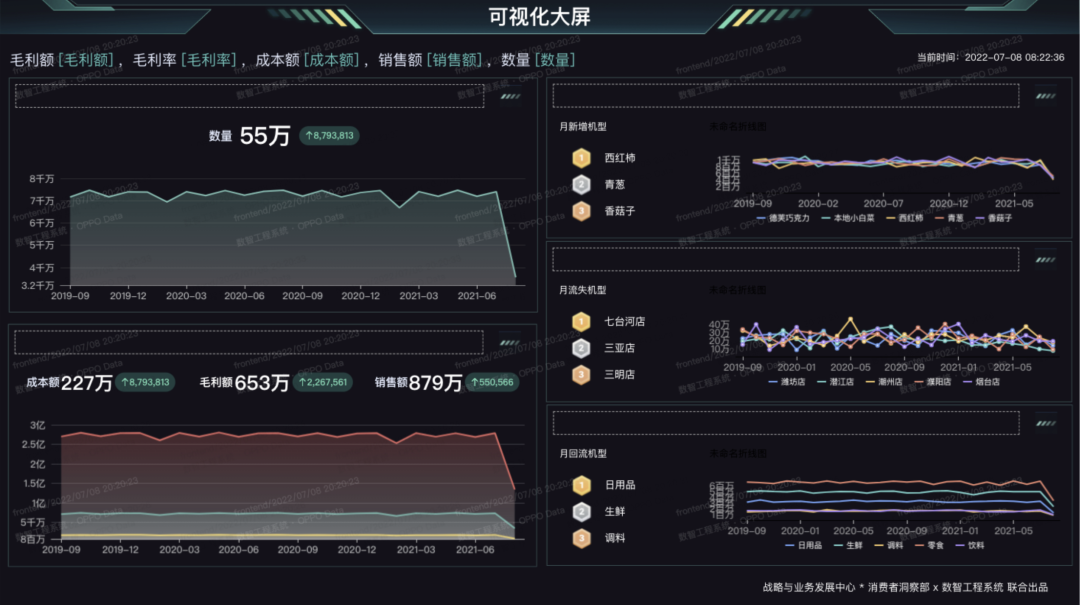Viewport: 1080px width, 605px height.
Task: Toggle 潍坊店 series in the legend
Action: (x=786, y=382)
